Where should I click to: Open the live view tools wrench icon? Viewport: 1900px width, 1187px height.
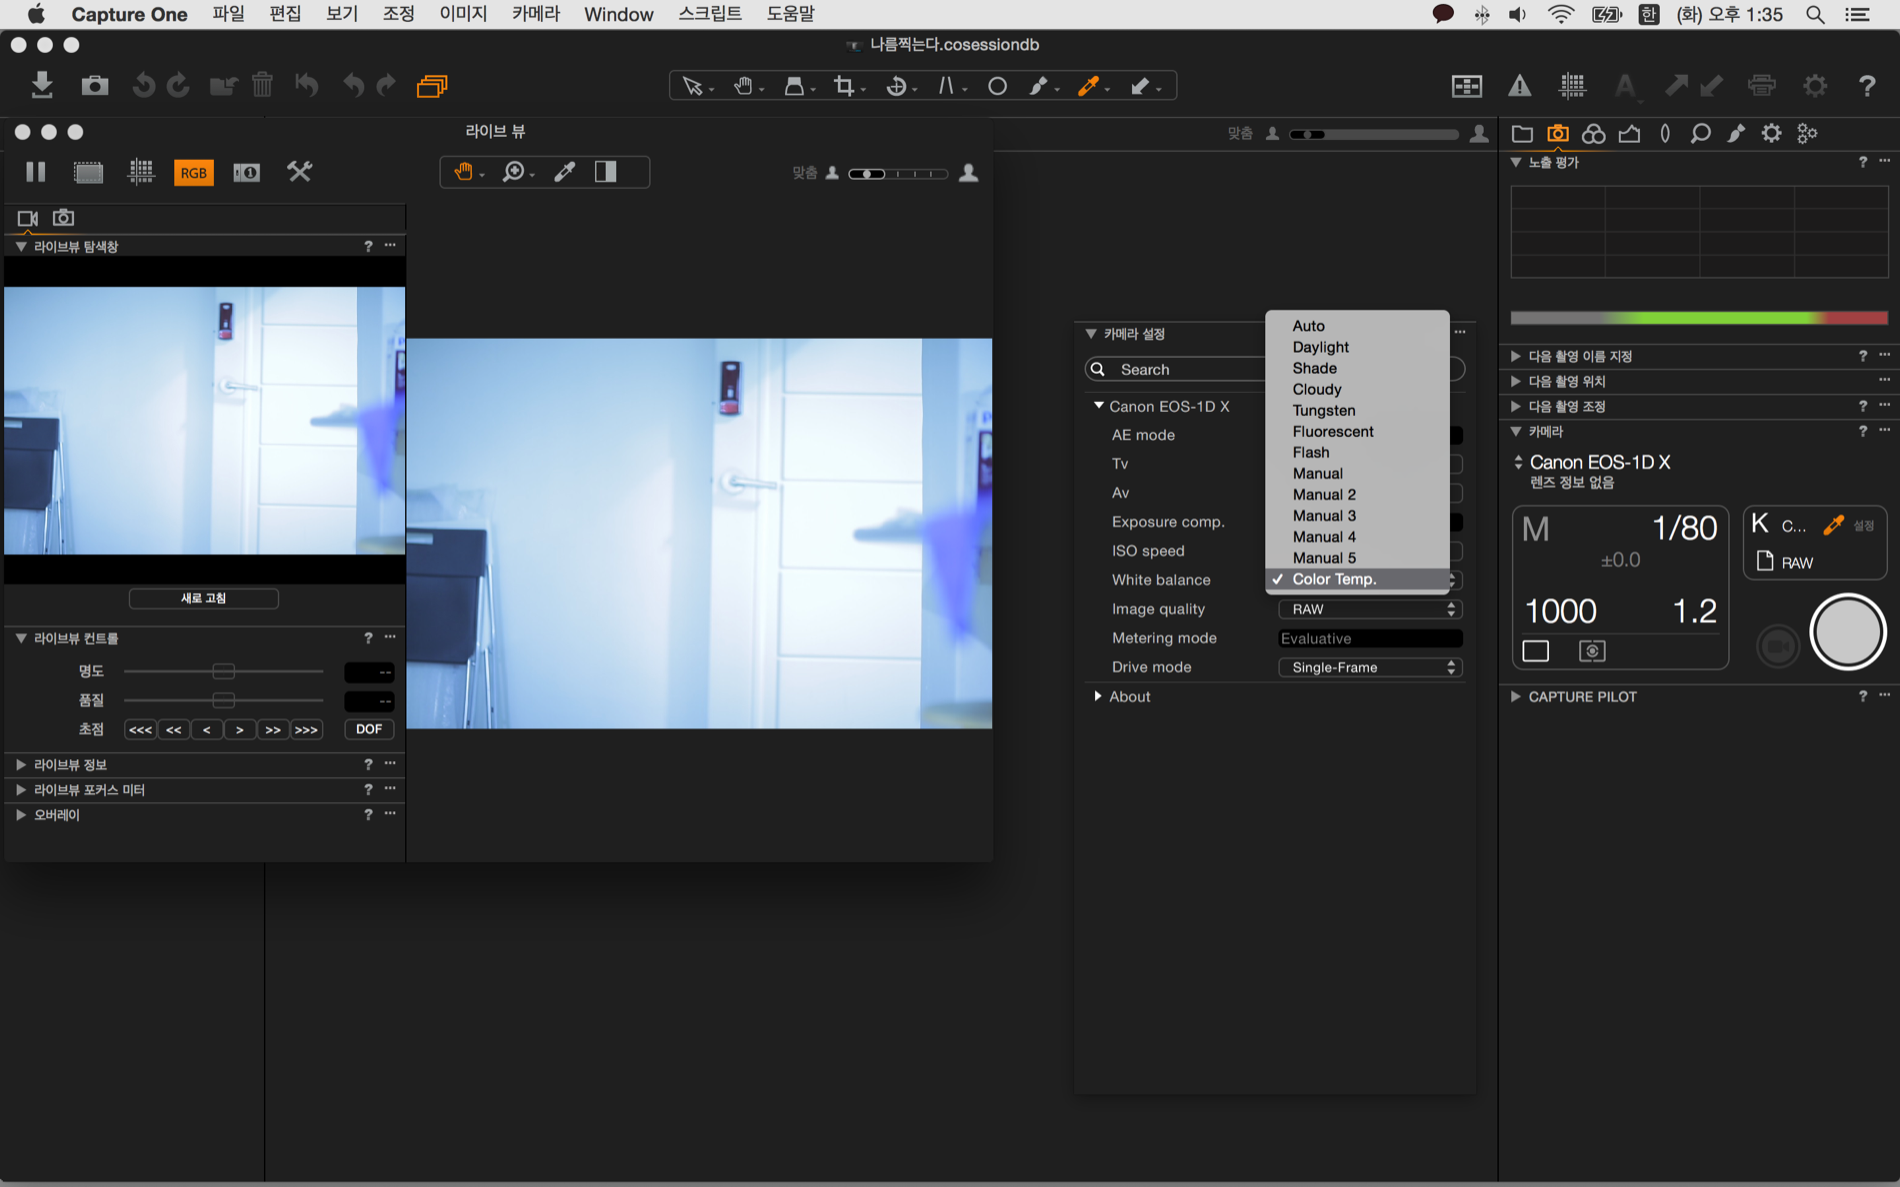(x=299, y=172)
